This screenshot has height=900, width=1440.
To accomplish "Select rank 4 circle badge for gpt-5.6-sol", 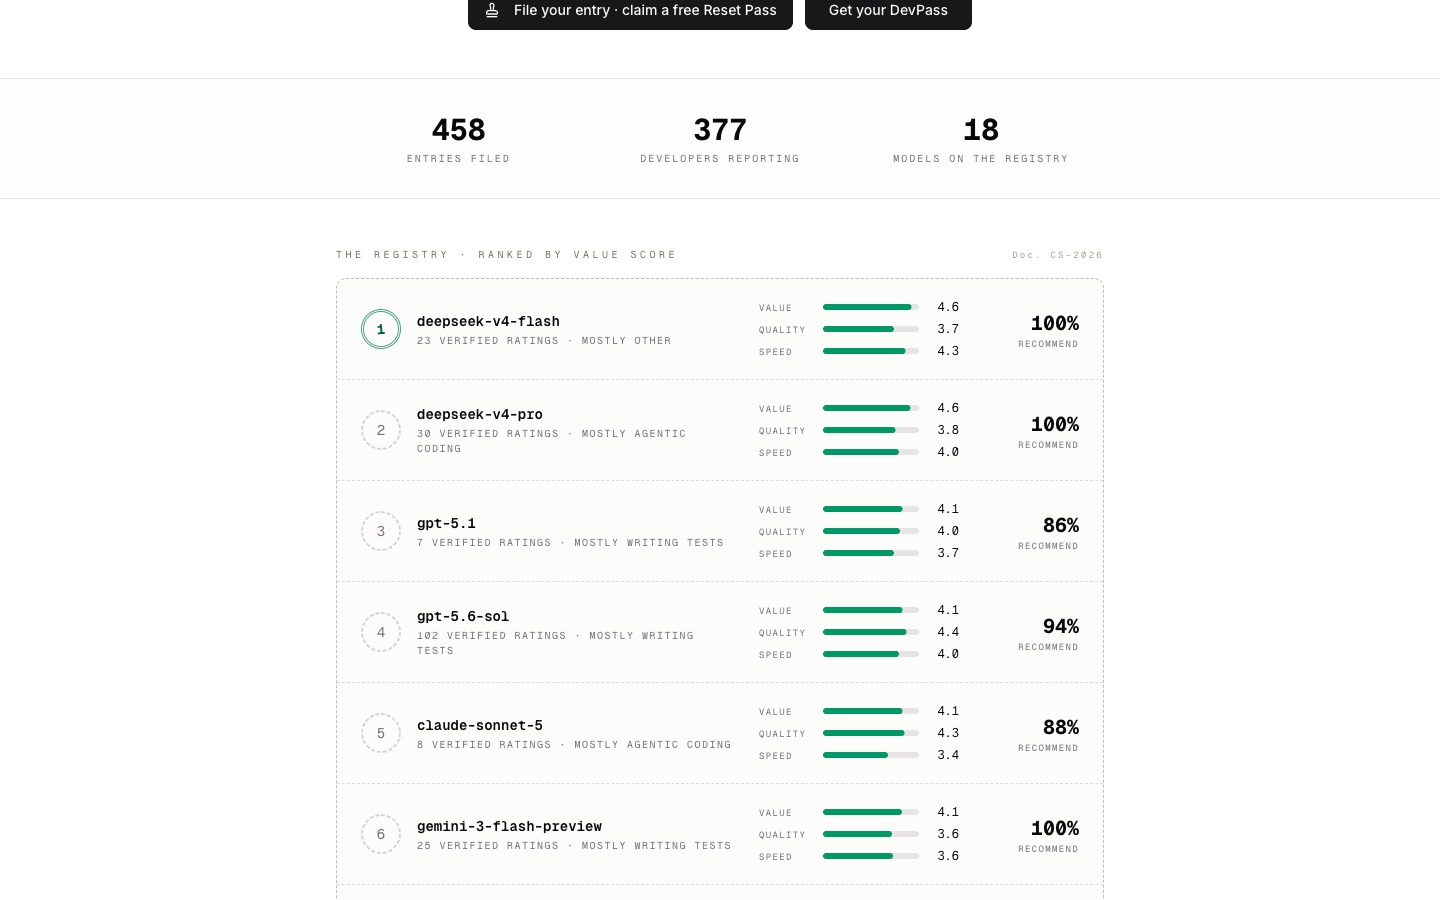I will [x=381, y=632].
